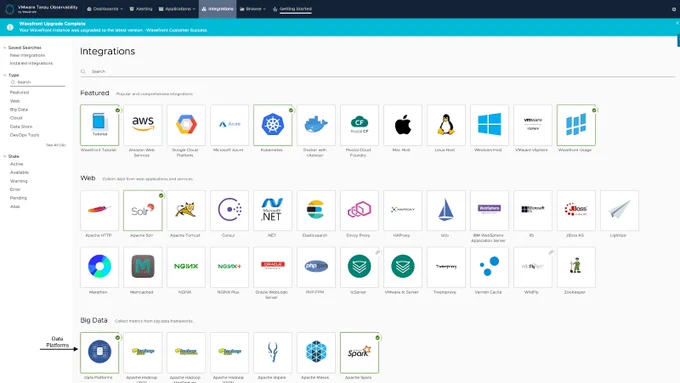The image size is (680, 383).
Task: Select the PHP-FPM integration tile
Action: (316, 267)
